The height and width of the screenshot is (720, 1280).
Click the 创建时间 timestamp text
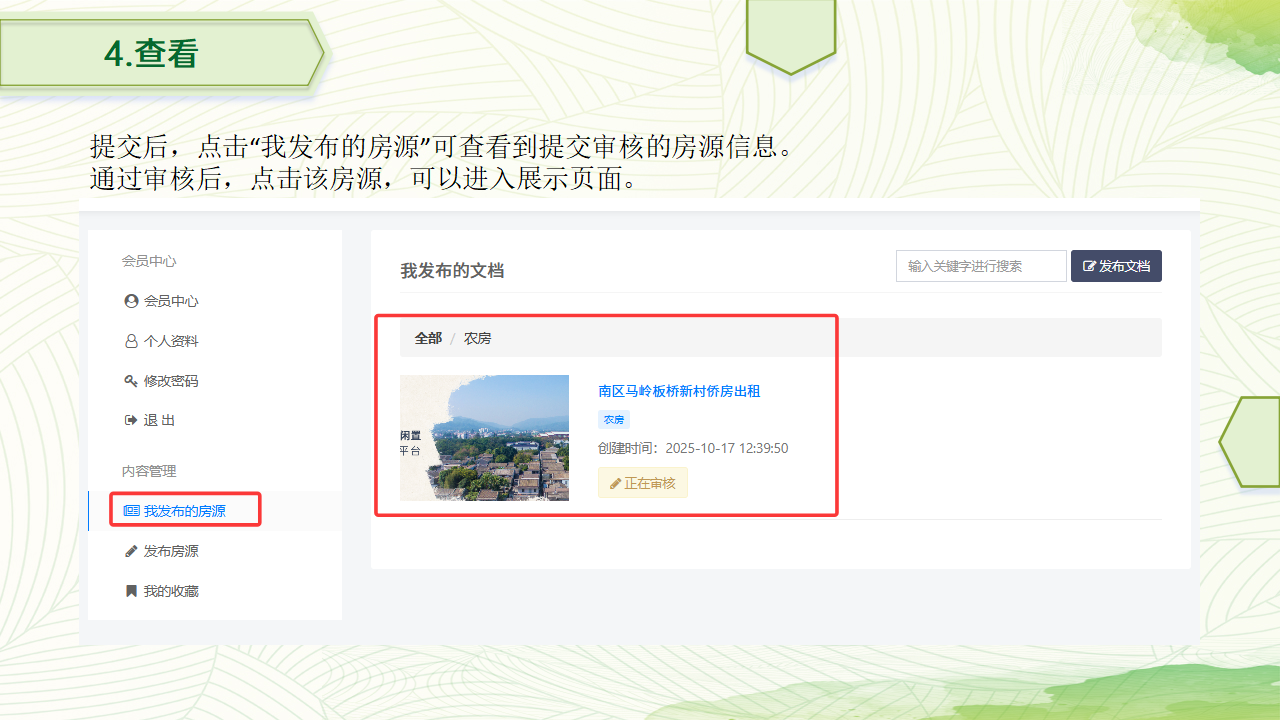tap(693, 448)
